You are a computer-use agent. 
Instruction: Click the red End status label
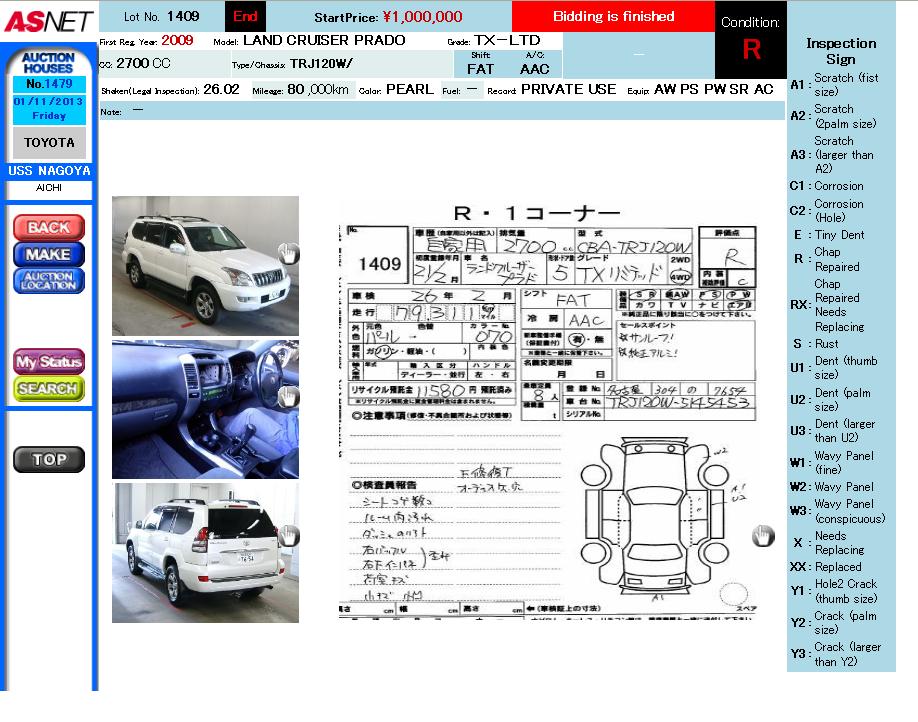click(x=245, y=17)
